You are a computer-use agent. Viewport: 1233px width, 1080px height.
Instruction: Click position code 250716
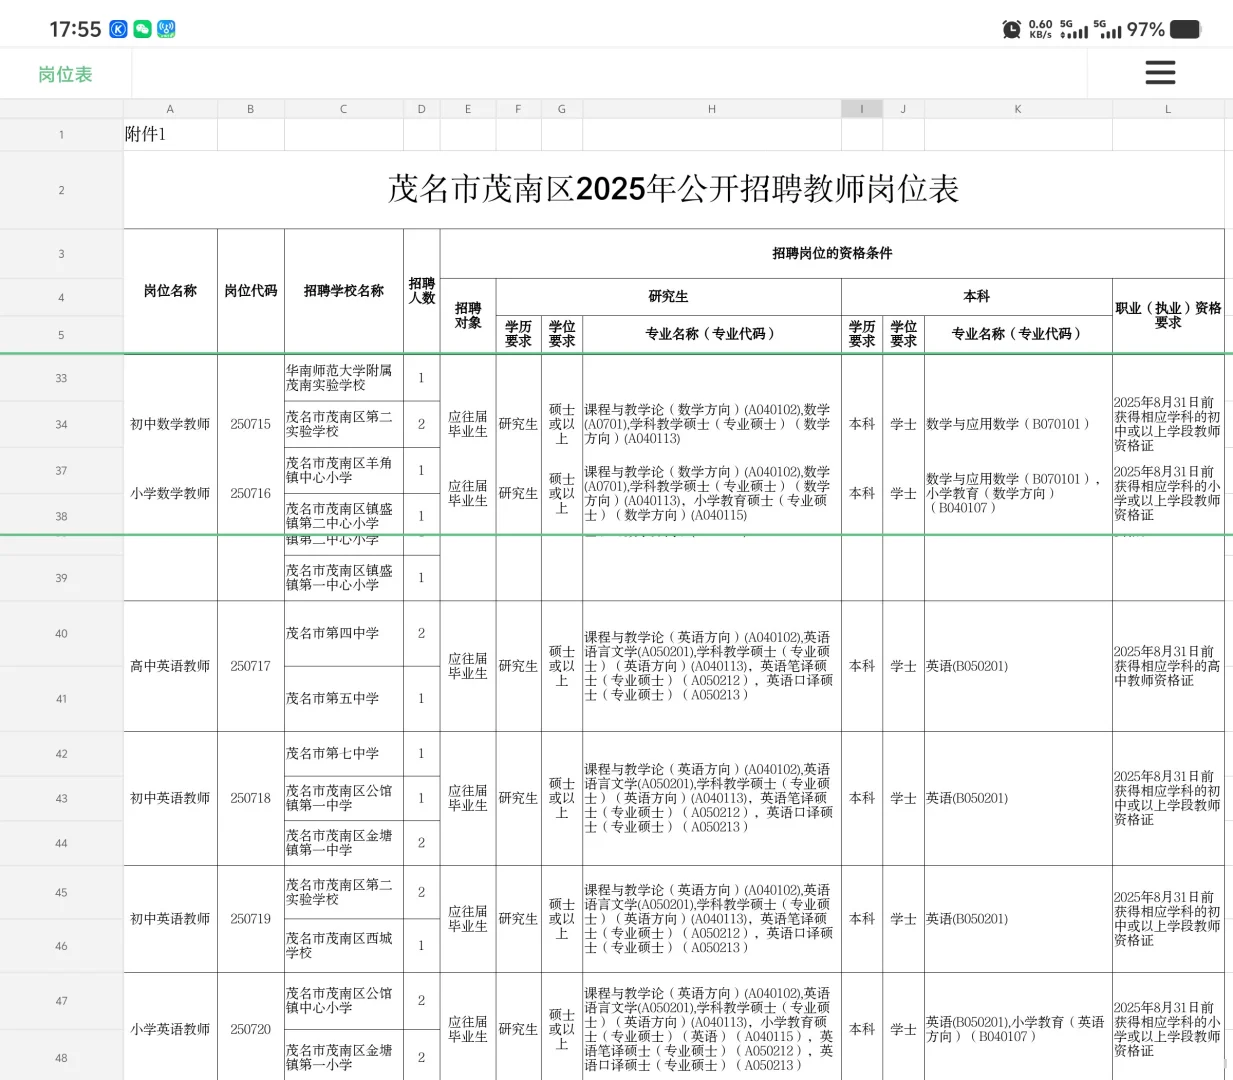(250, 493)
